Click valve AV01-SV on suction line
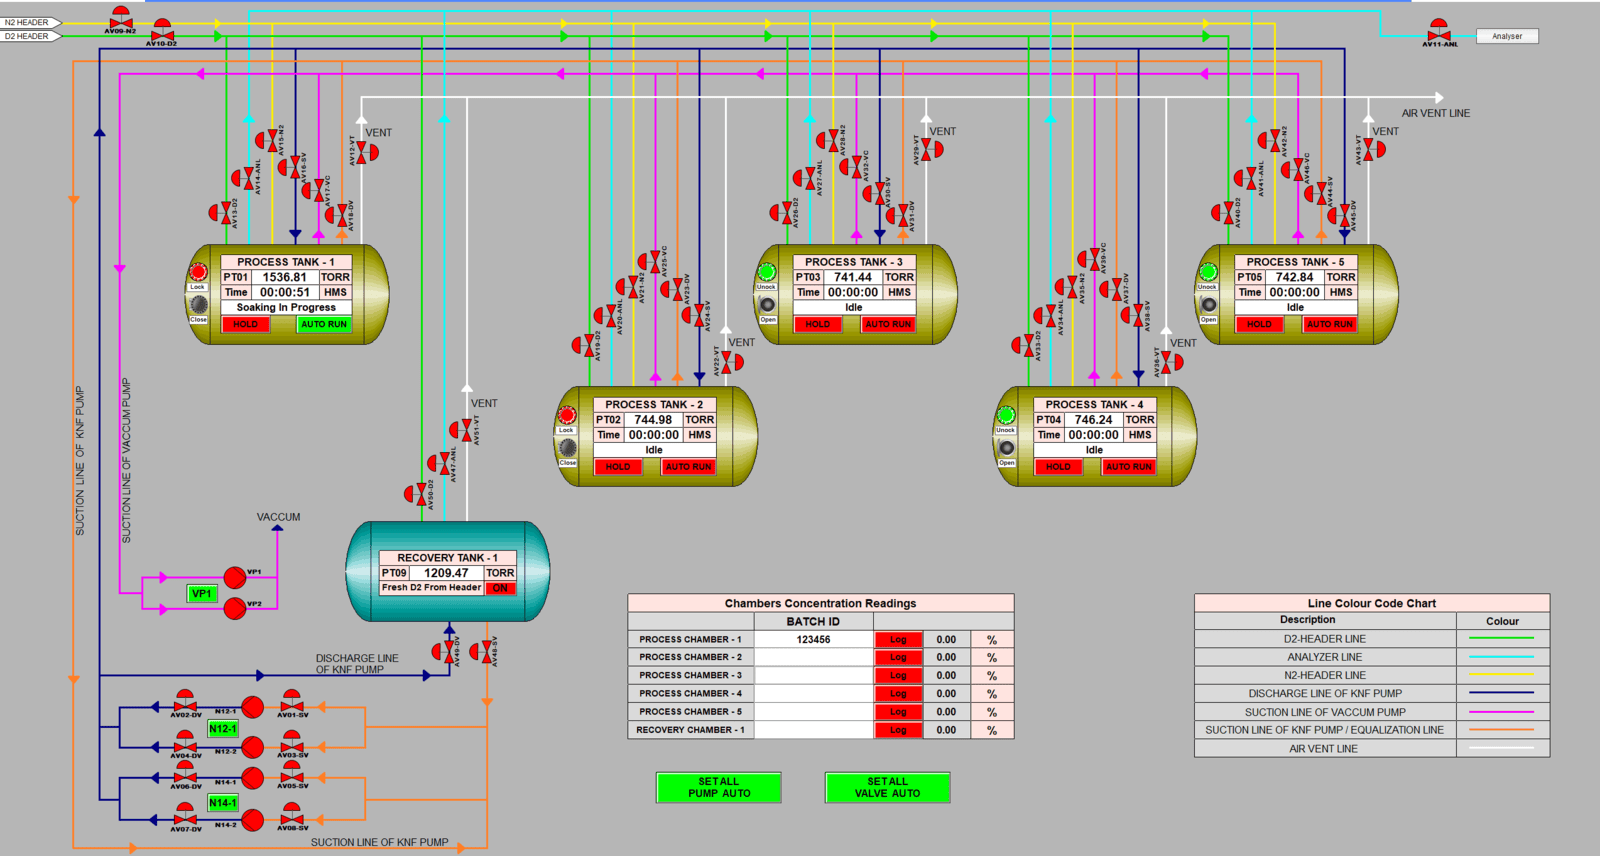The width and height of the screenshot is (1600, 856). click(292, 704)
